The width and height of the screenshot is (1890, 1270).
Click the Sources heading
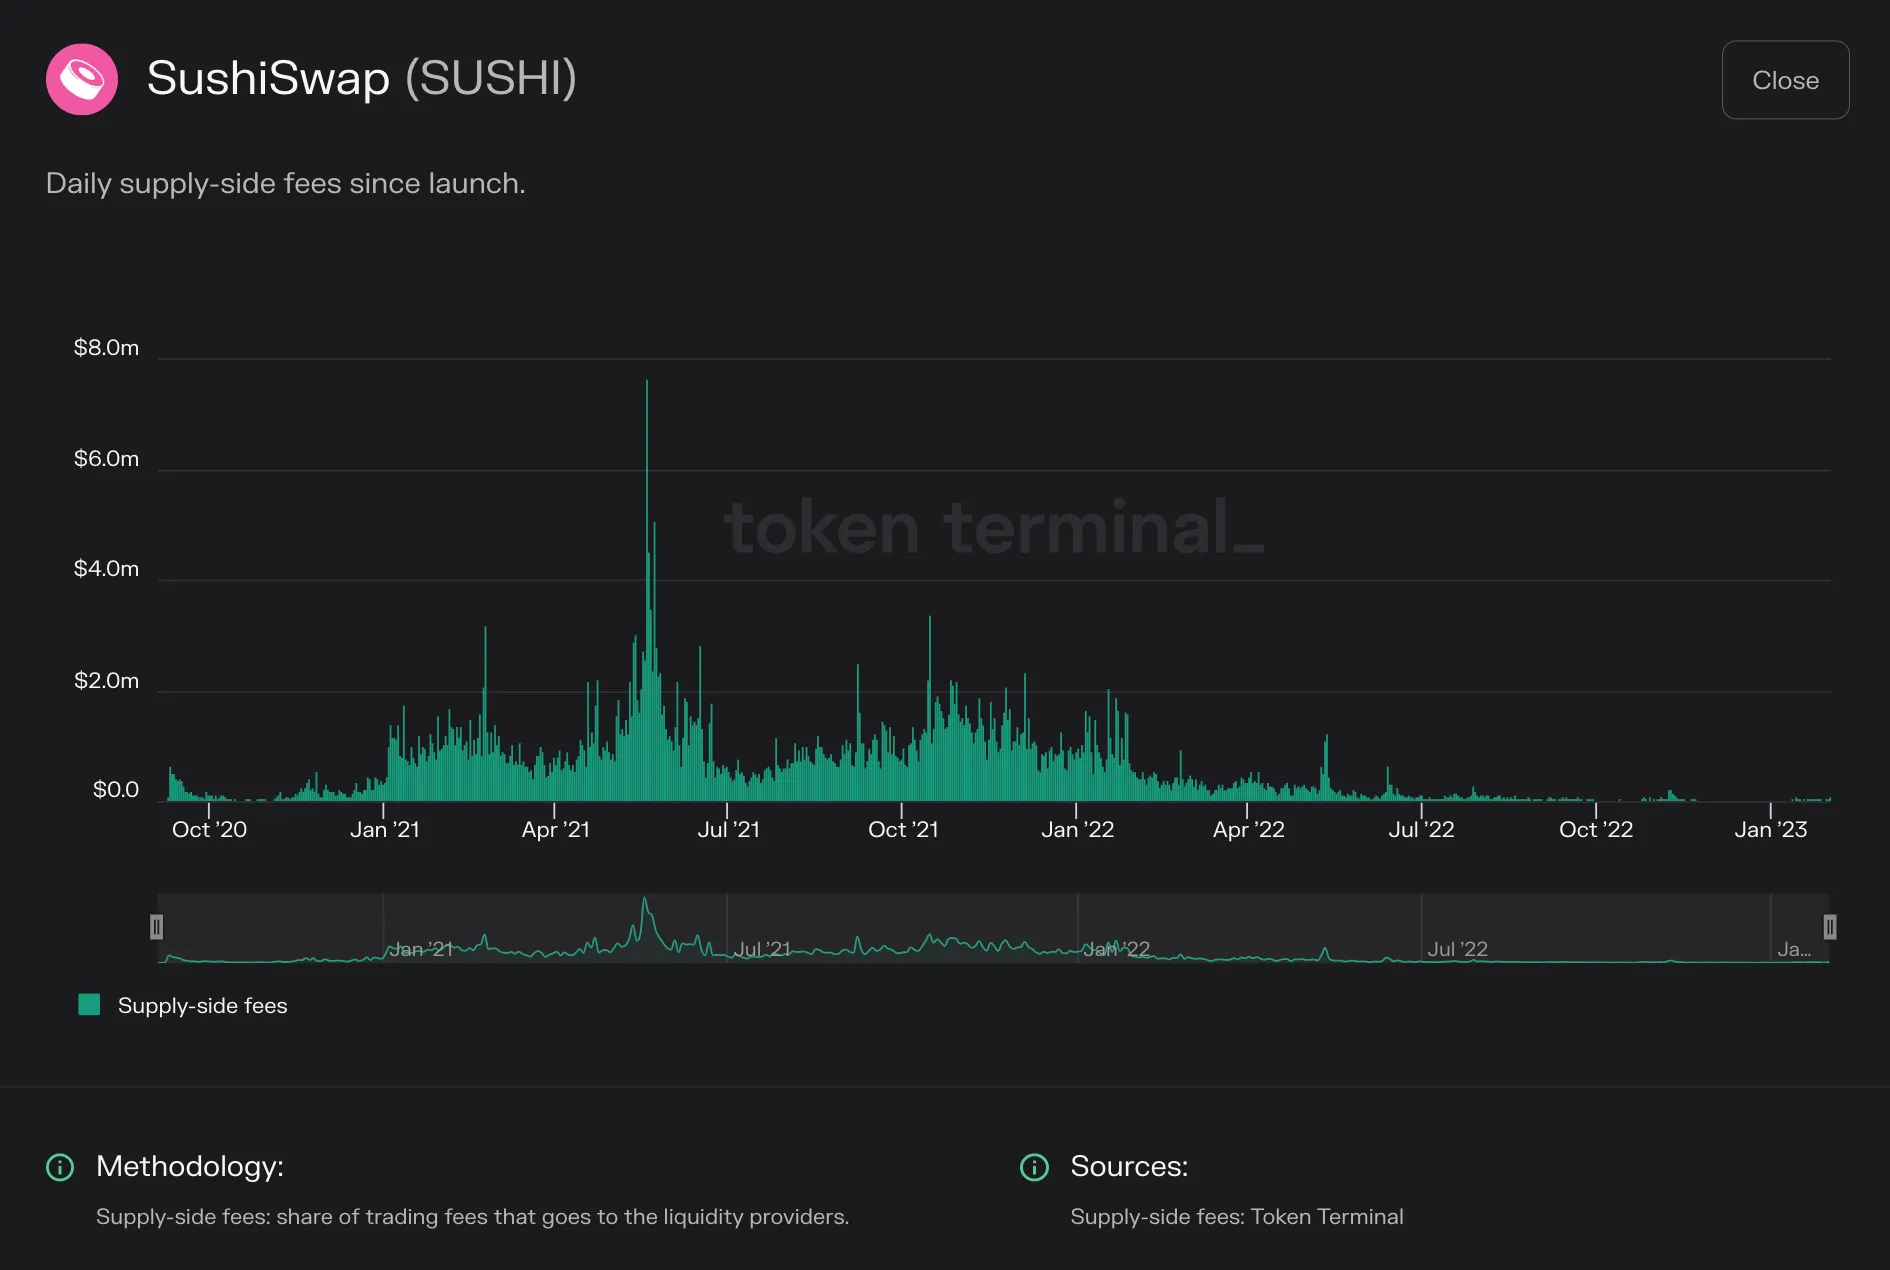click(x=1129, y=1166)
